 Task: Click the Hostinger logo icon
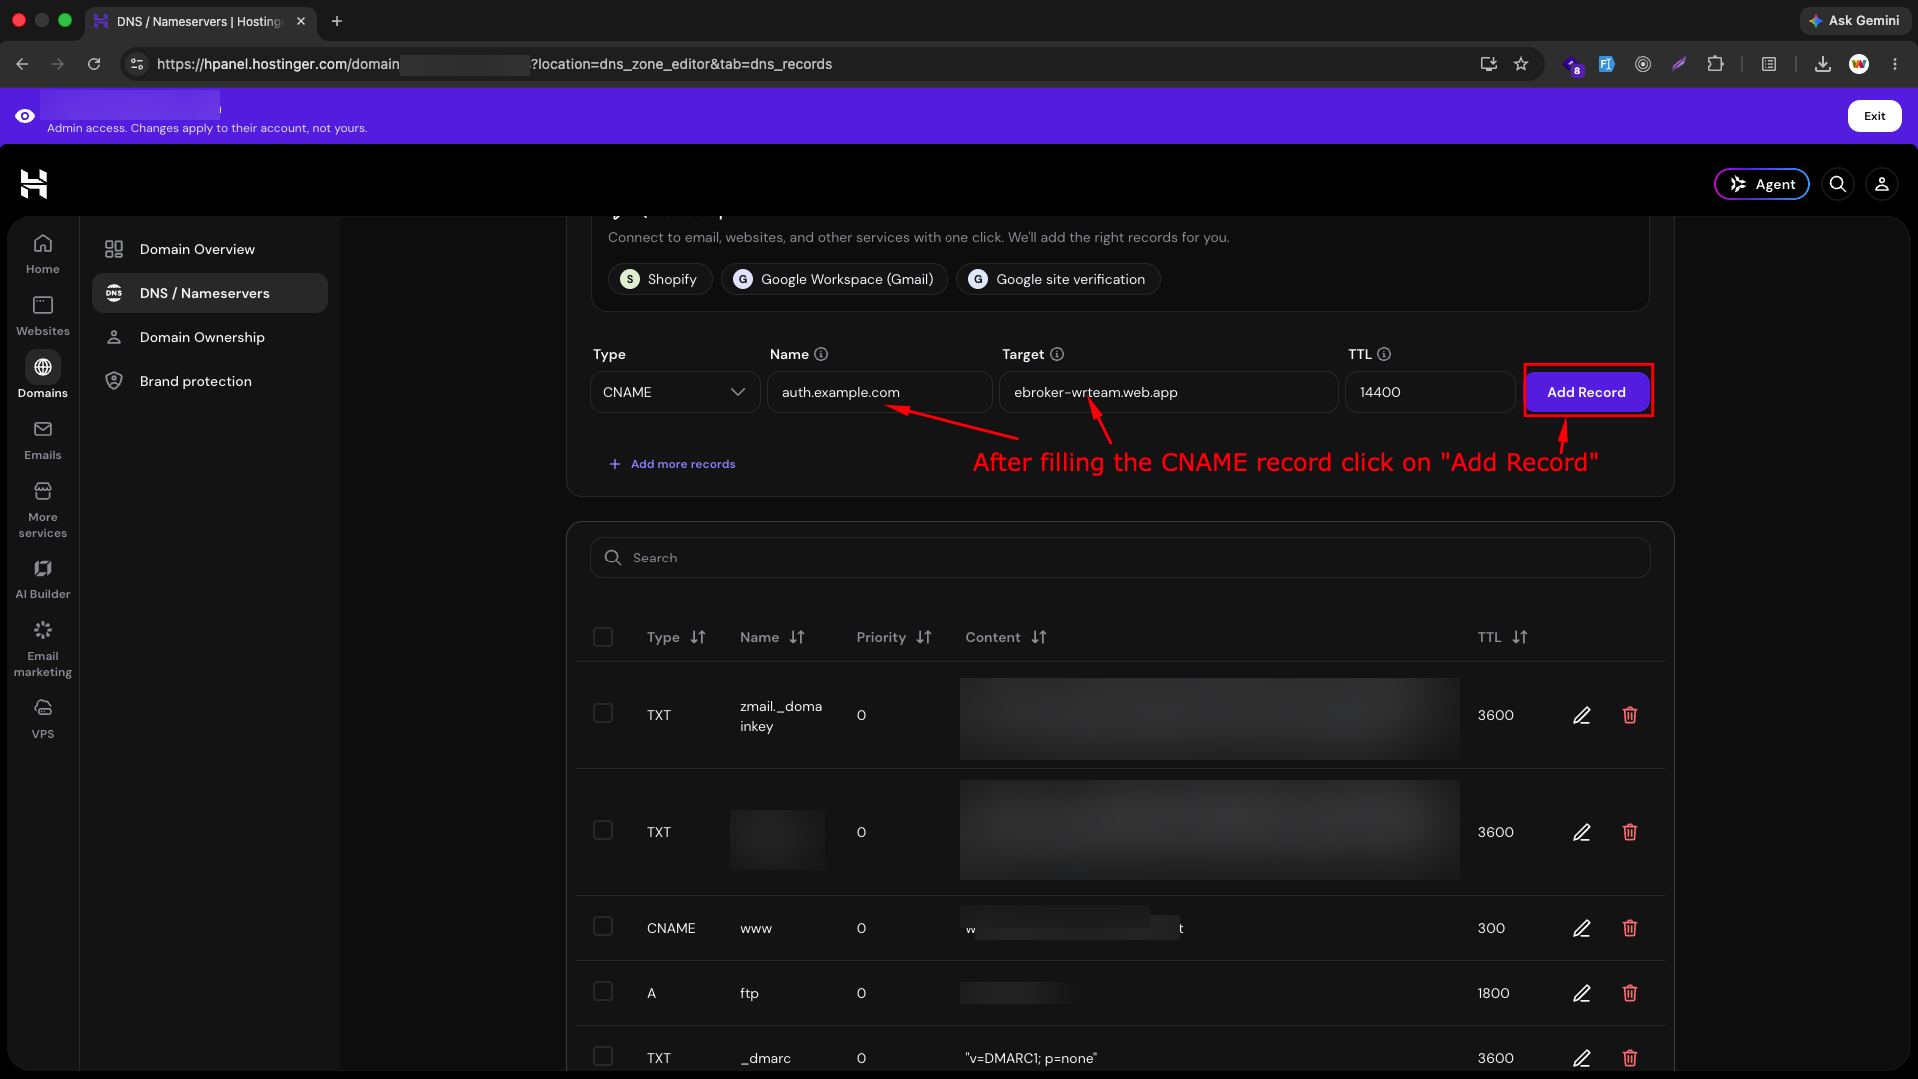pyautogui.click(x=34, y=184)
